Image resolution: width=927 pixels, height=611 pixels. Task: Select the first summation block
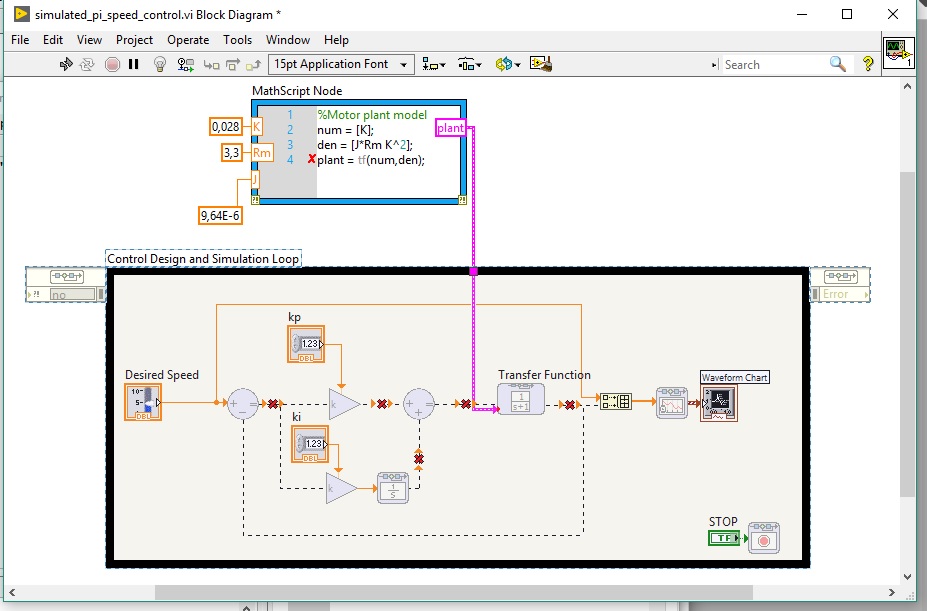point(243,404)
